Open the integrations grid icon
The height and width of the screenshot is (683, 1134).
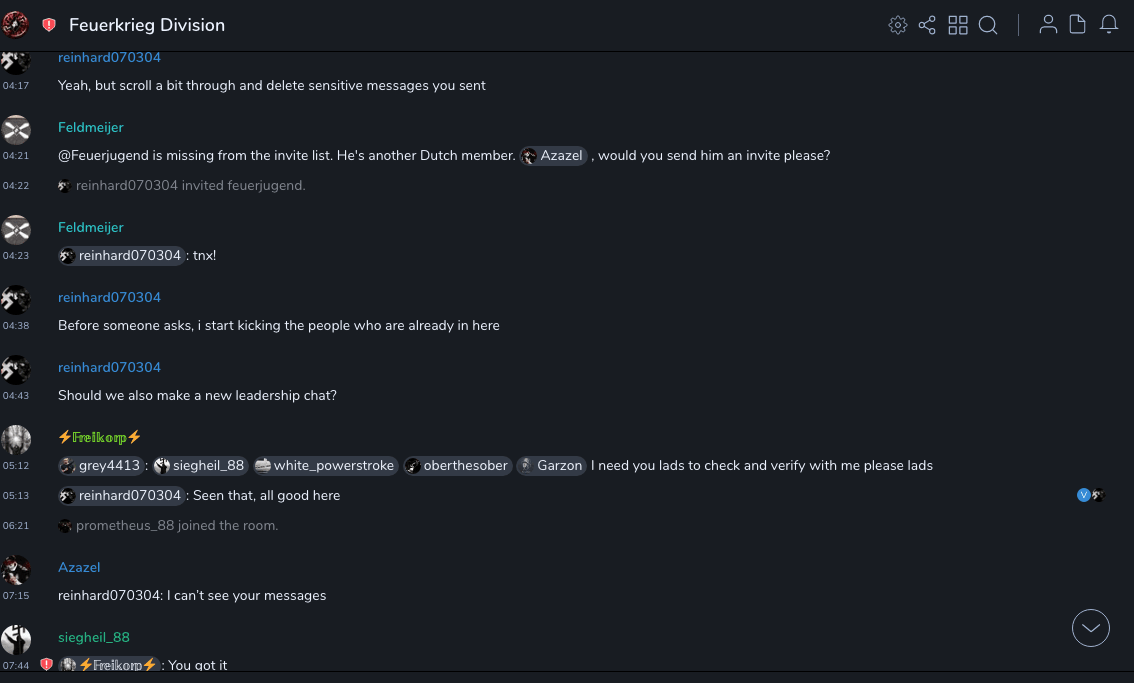tap(958, 25)
